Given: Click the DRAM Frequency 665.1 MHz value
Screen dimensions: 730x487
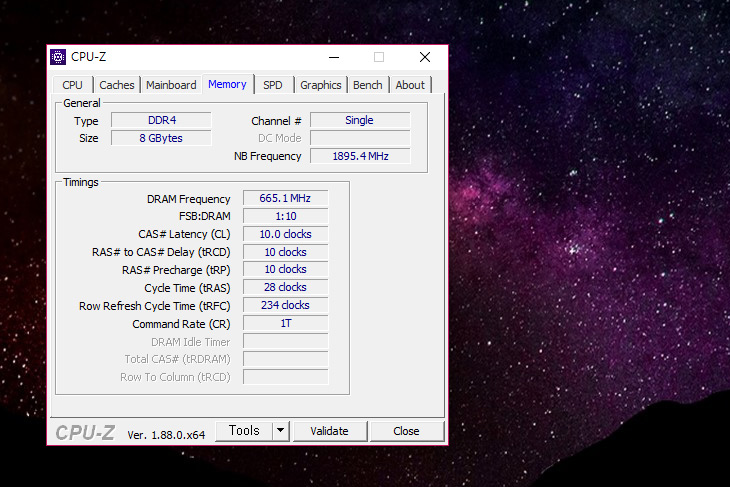Looking at the screenshot, I should [285, 198].
